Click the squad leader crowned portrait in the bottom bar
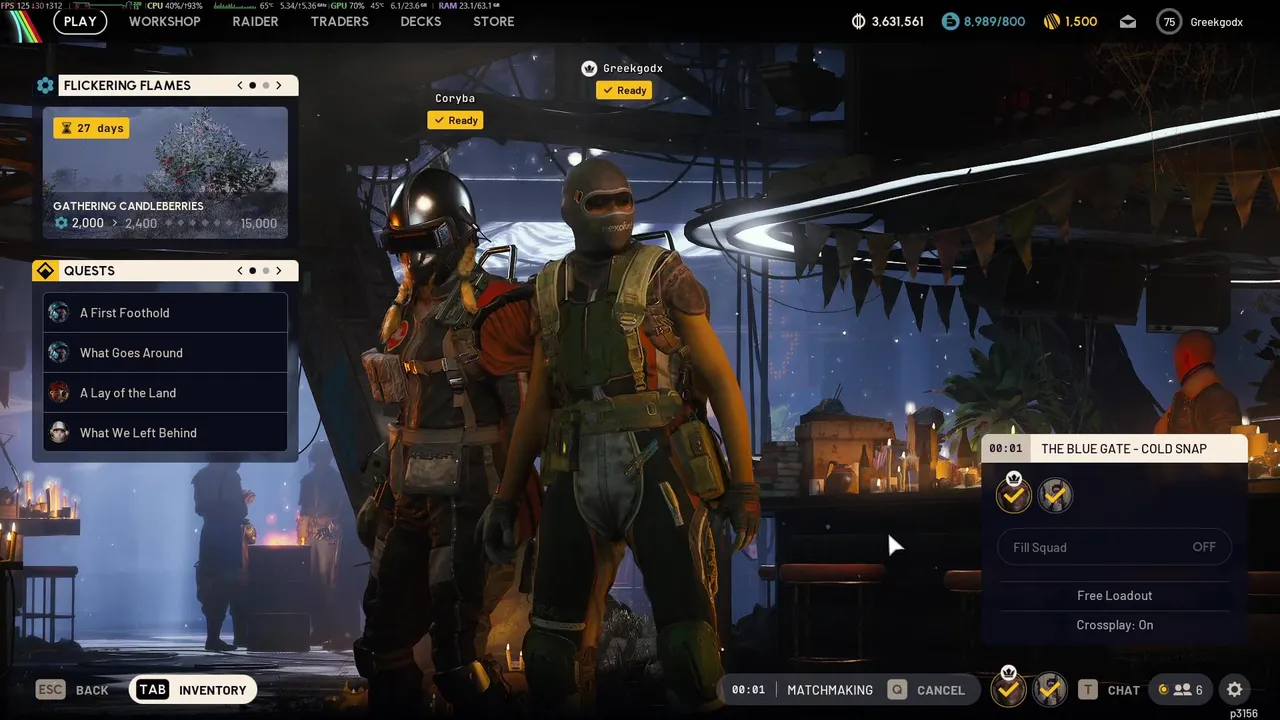This screenshot has height=720, width=1280. pyautogui.click(x=1009, y=688)
